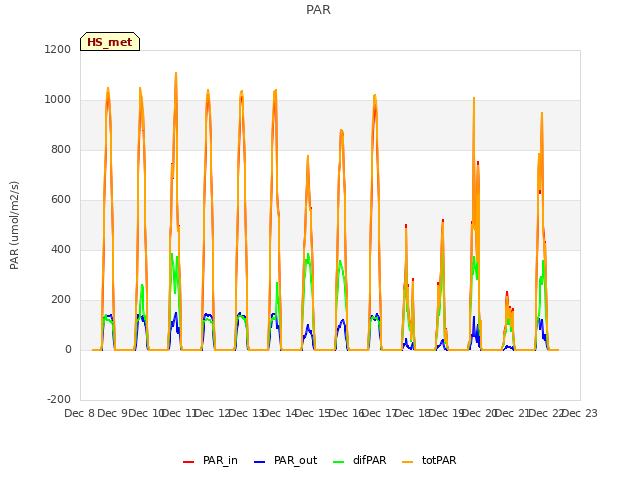Click the Dec 15 x-axis label
The image size is (640, 480).
pos(313,413)
